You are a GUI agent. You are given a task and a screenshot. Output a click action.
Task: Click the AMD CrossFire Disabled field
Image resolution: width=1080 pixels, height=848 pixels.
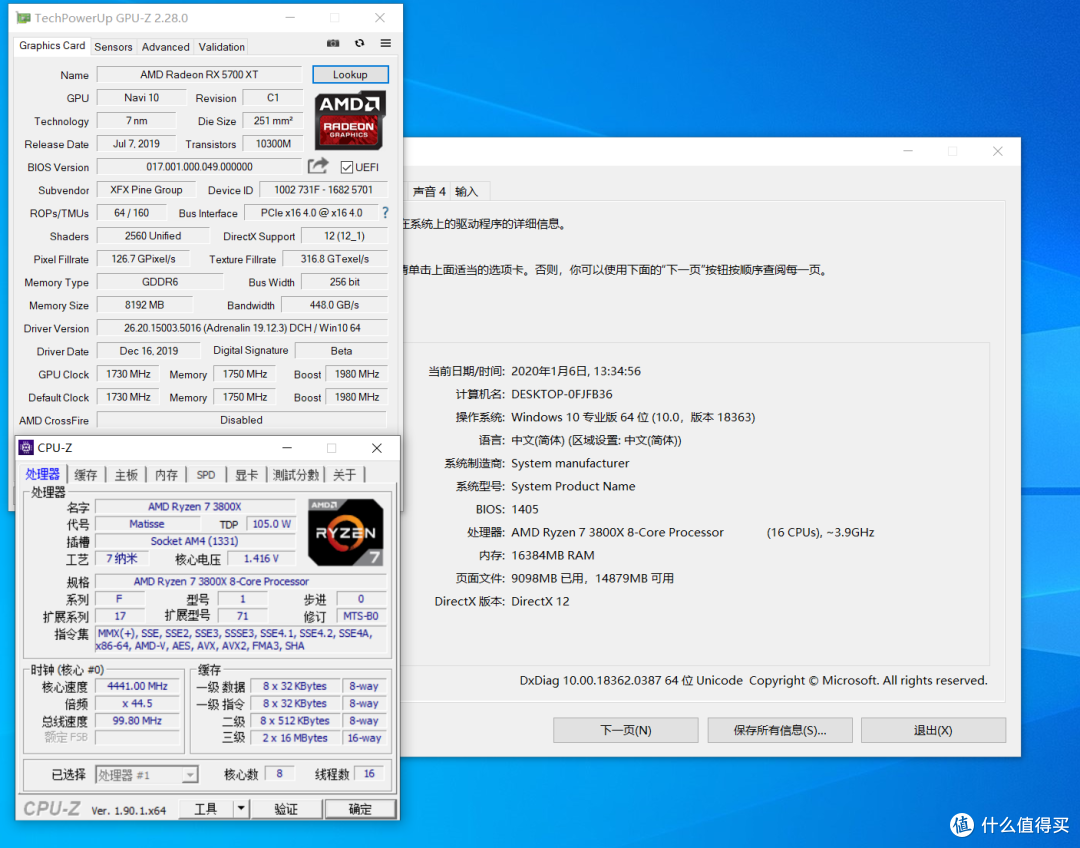[x=242, y=420]
